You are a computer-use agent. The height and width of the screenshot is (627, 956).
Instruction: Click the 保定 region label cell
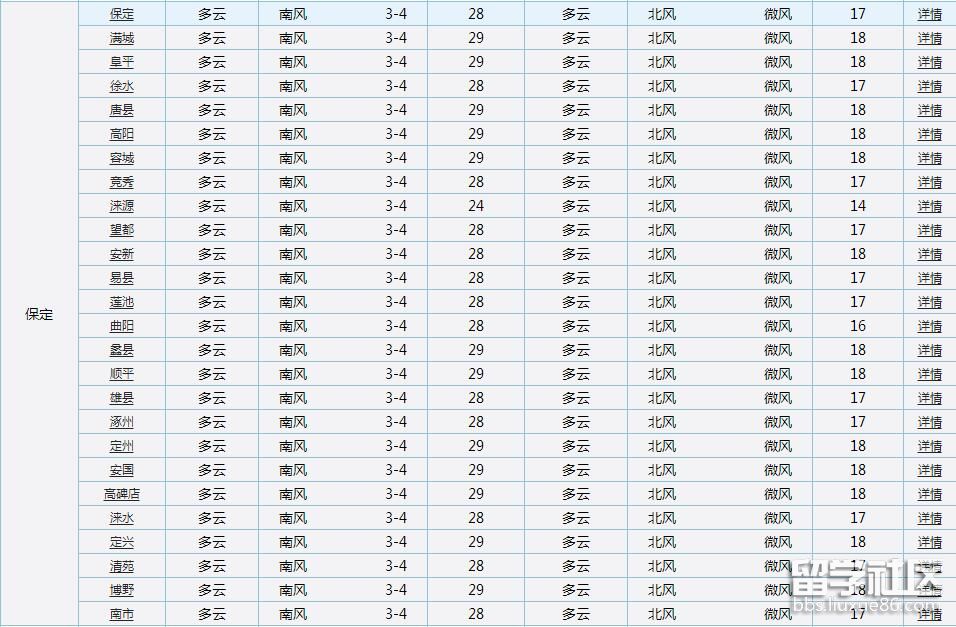coord(38,314)
